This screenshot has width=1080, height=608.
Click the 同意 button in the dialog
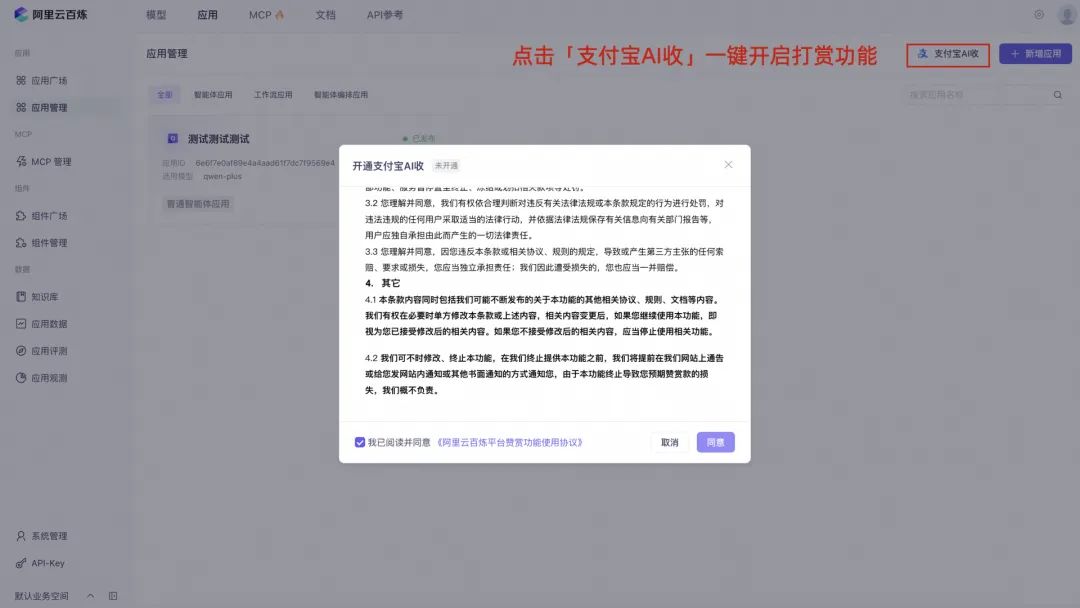pyautogui.click(x=715, y=442)
